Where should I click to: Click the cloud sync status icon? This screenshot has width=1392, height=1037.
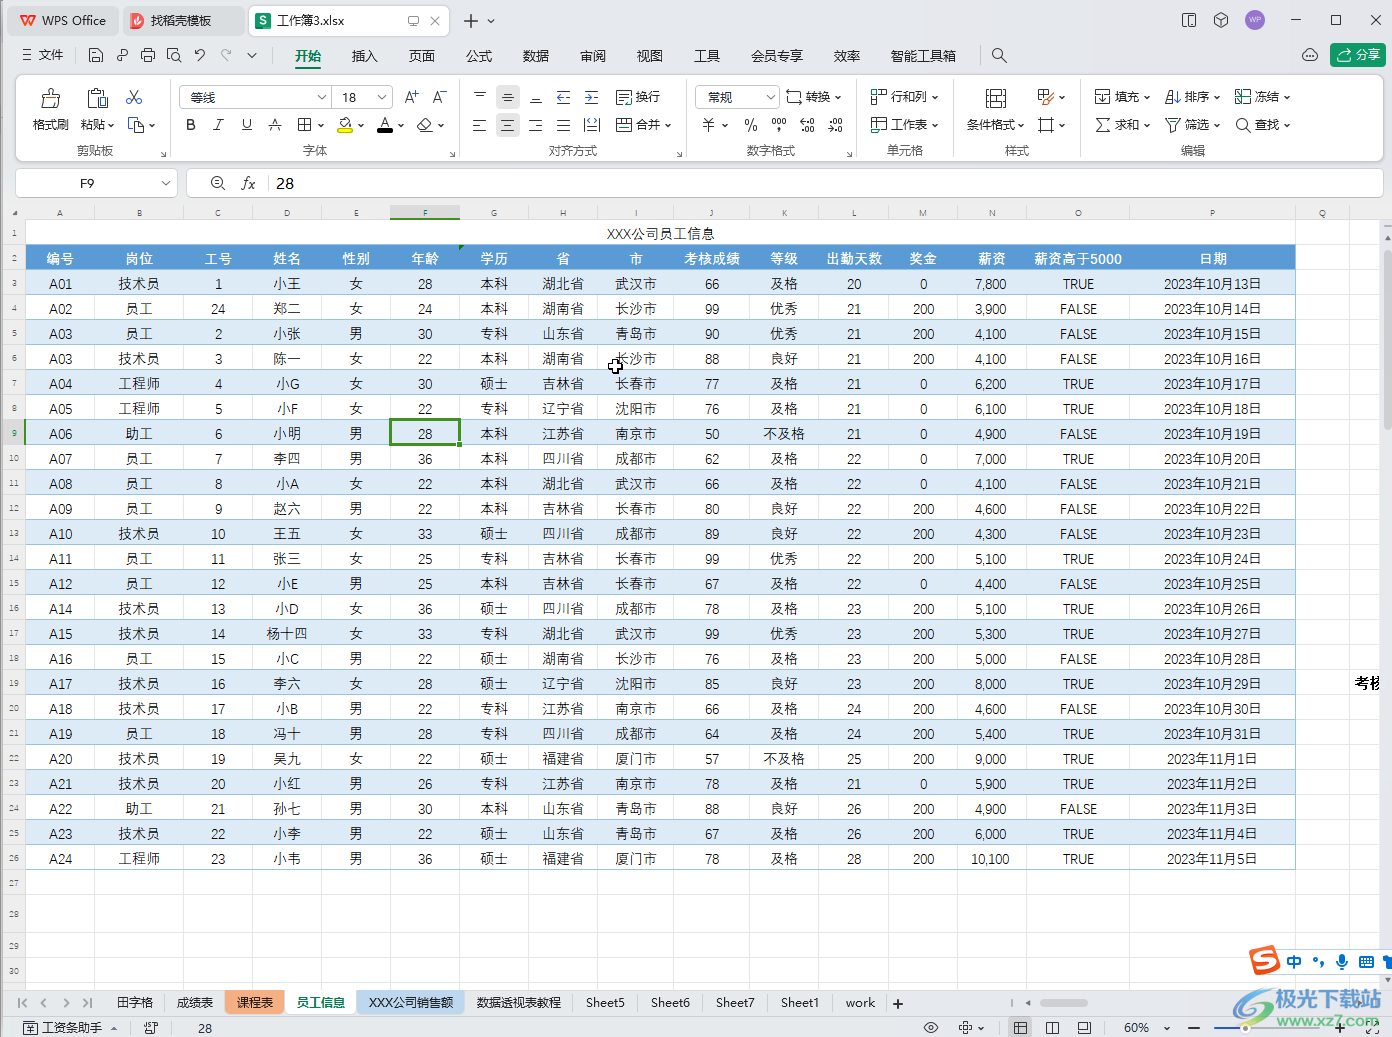point(1310,55)
